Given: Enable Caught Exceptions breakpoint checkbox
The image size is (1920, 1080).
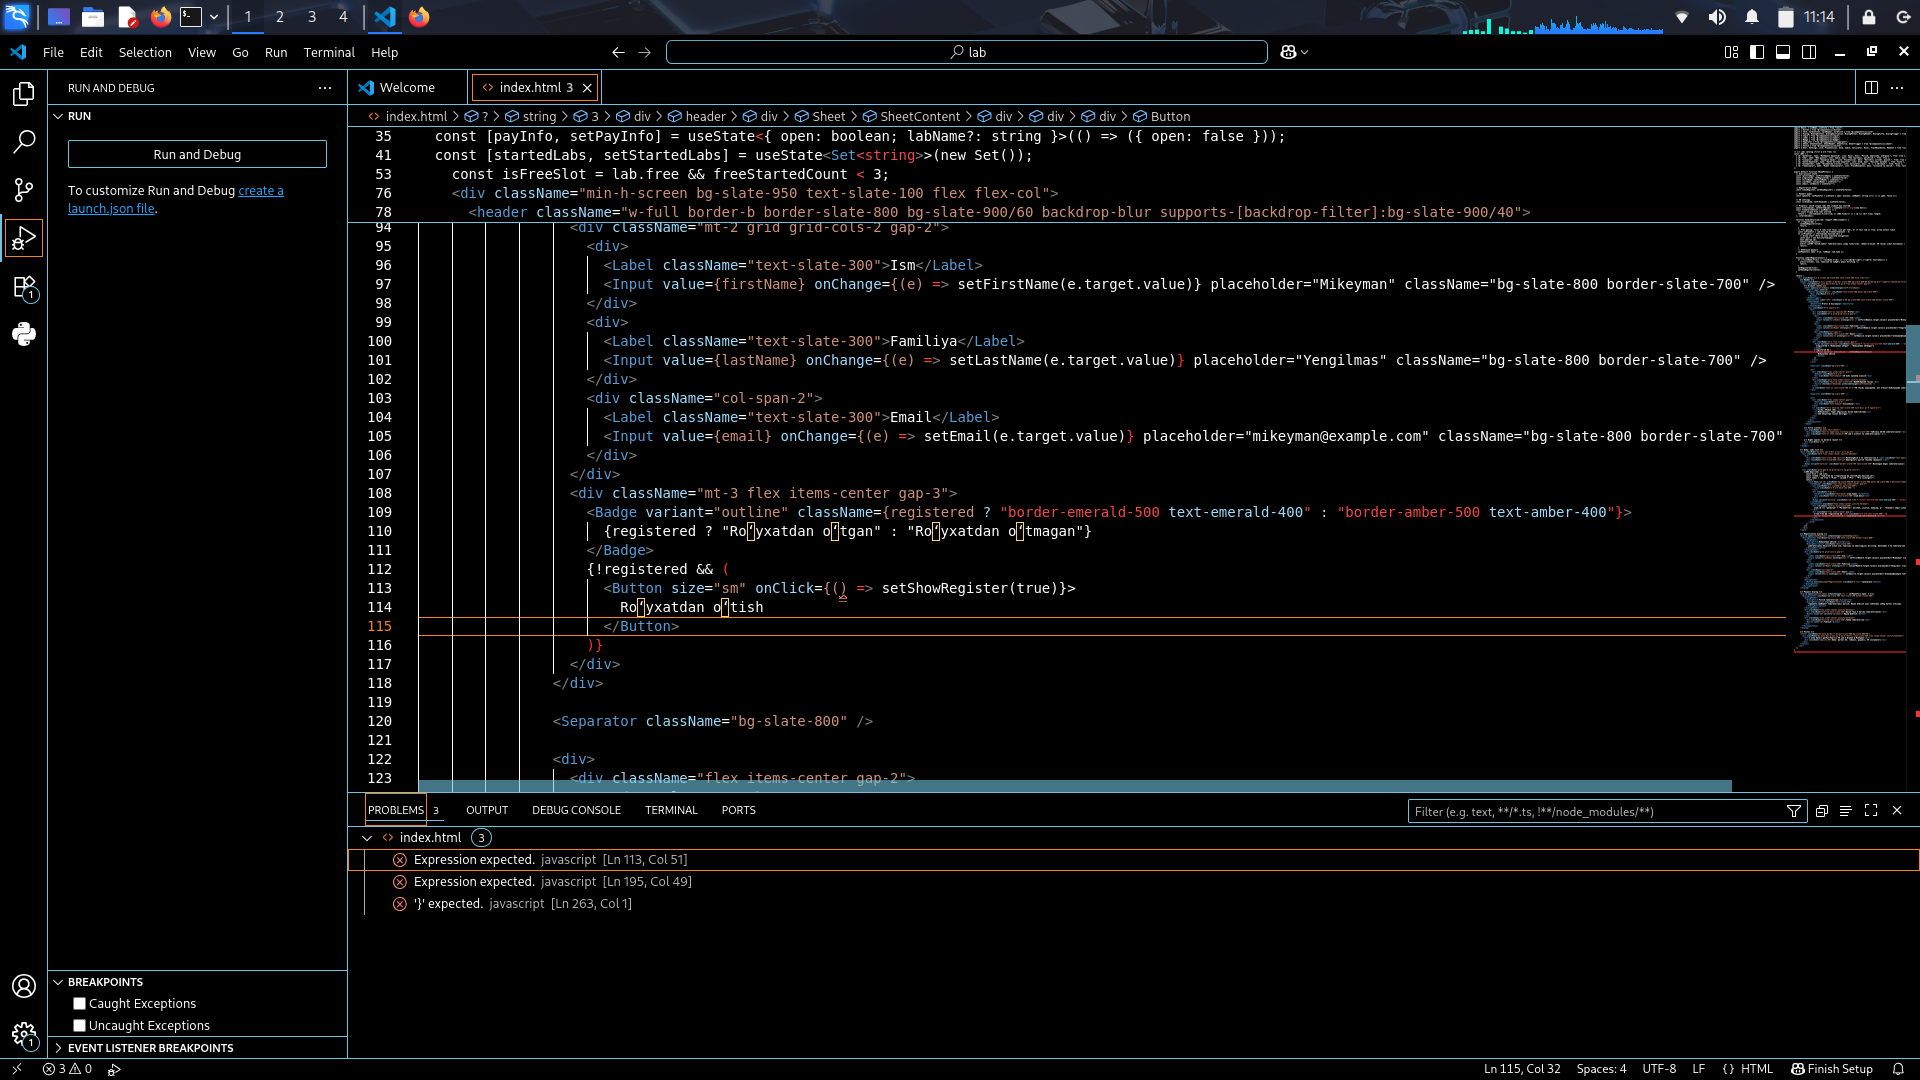Looking at the screenshot, I should pos(80,1004).
